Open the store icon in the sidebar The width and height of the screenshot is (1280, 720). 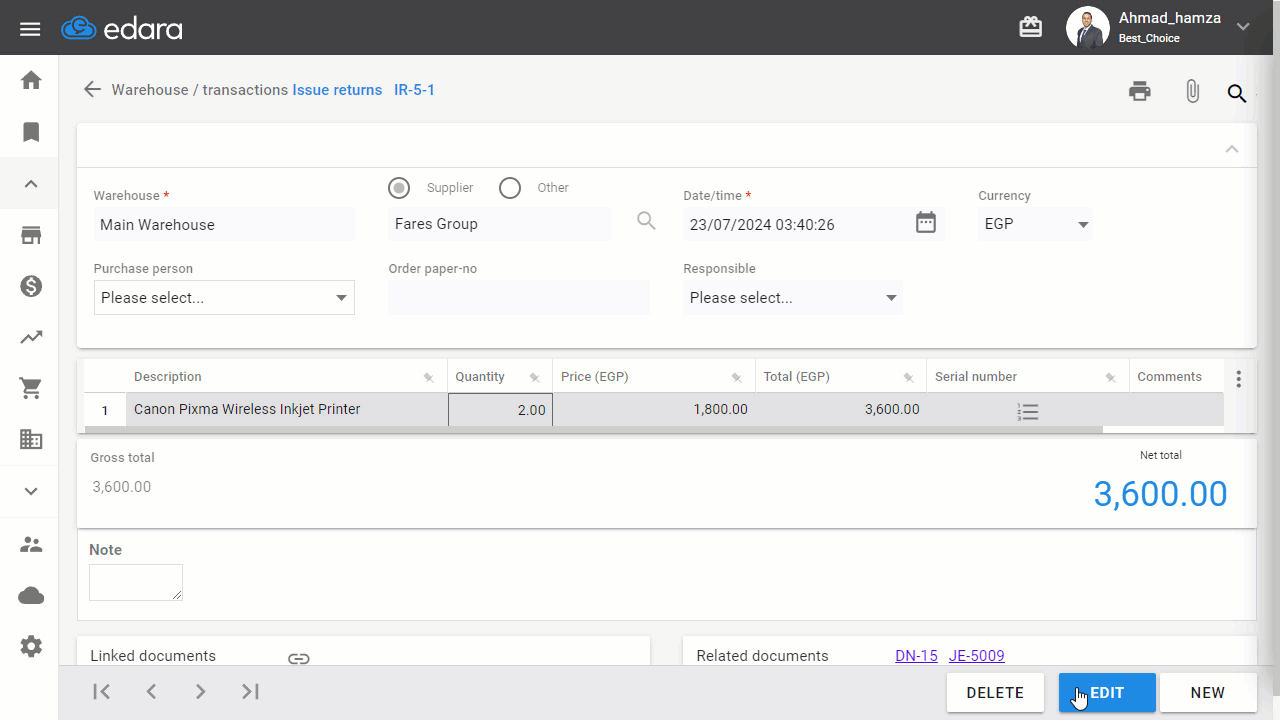pos(31,235)
